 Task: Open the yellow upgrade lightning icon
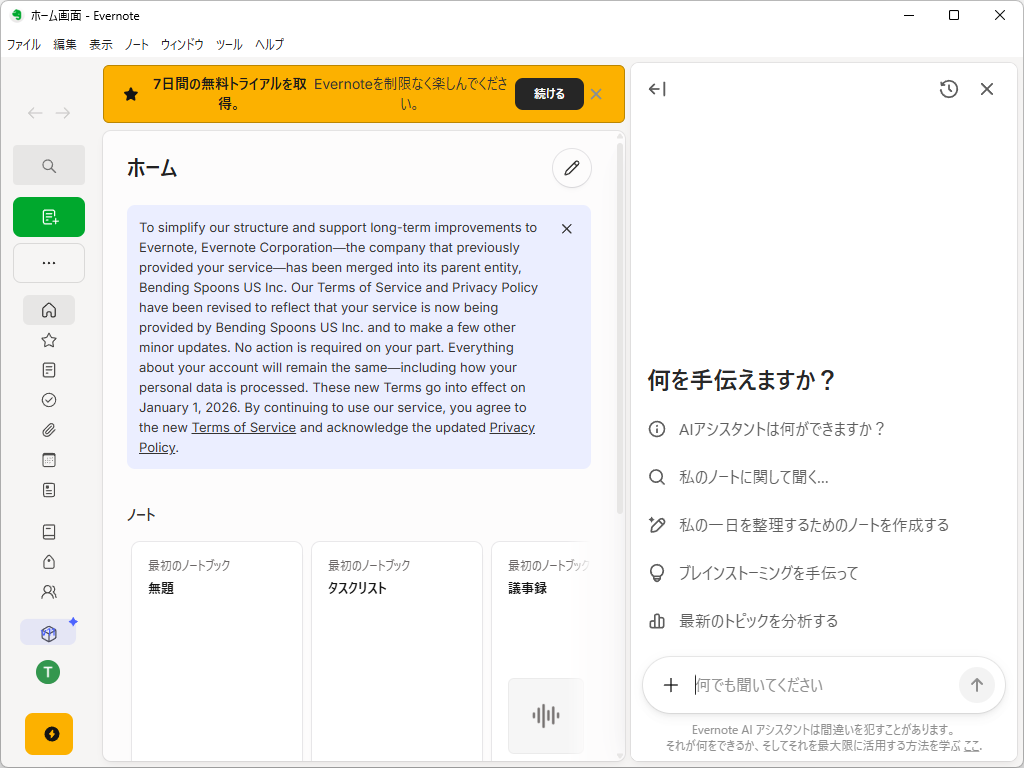pos(48,734)
